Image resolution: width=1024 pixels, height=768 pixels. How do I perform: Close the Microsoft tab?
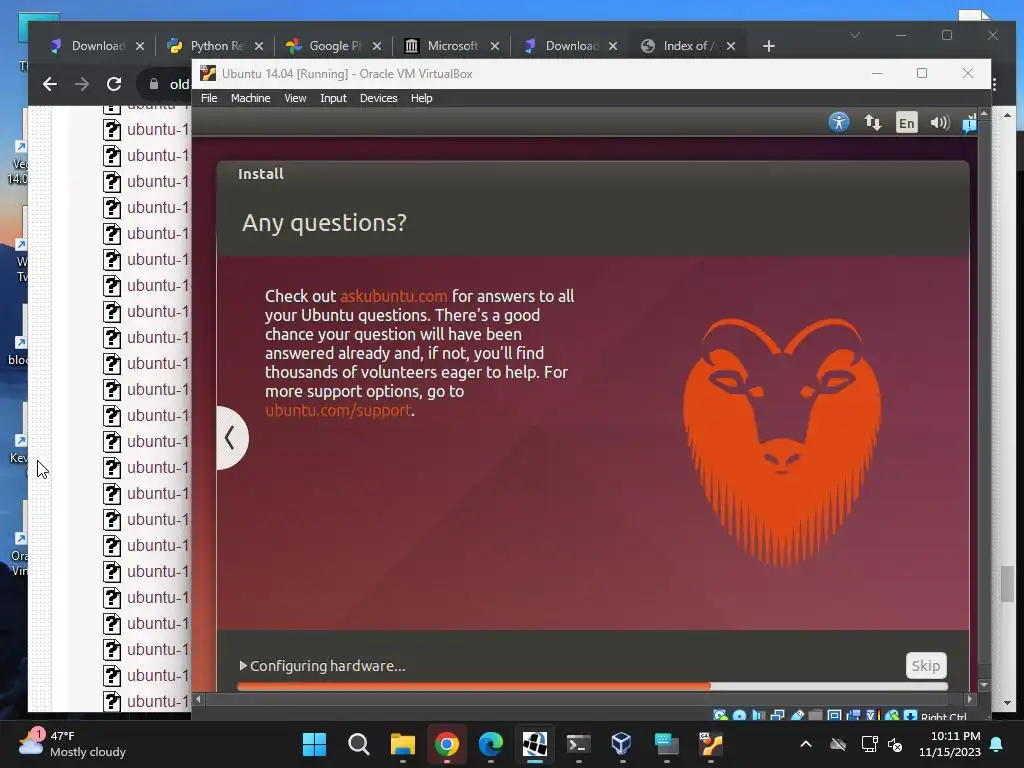[495, 46]
